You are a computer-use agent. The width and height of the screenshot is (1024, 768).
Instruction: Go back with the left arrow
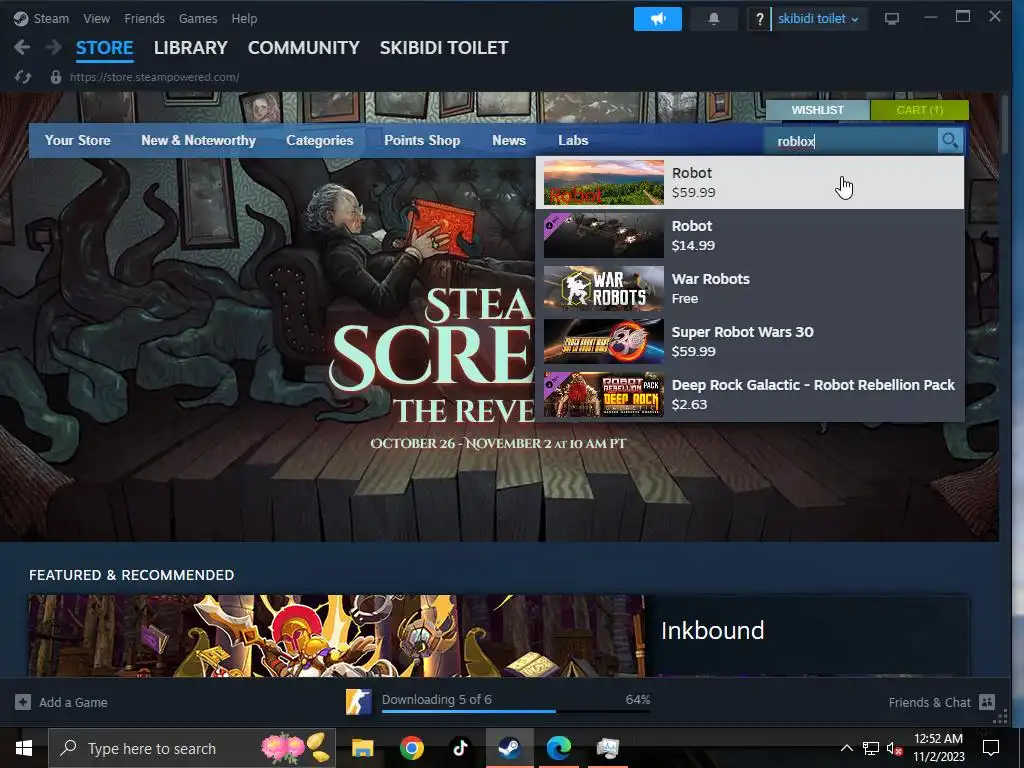[x=22, y=47]
